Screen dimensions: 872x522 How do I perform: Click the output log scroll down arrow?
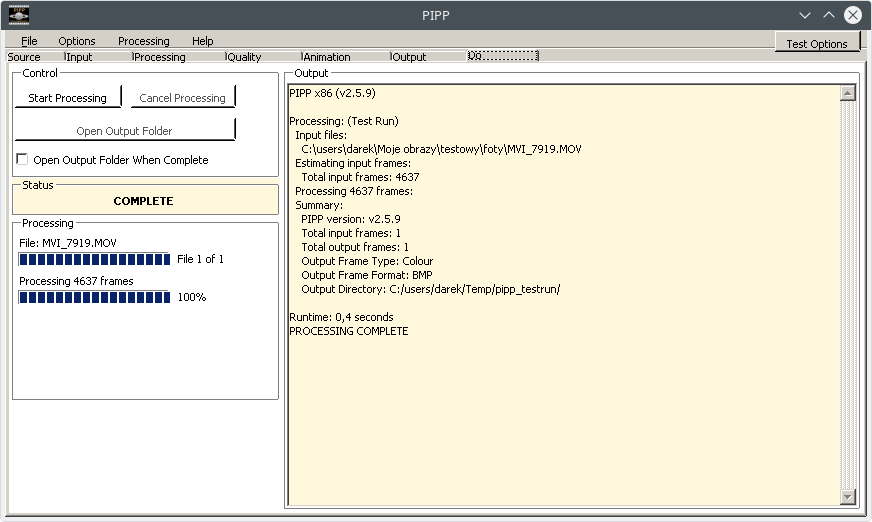coord(848,496)
